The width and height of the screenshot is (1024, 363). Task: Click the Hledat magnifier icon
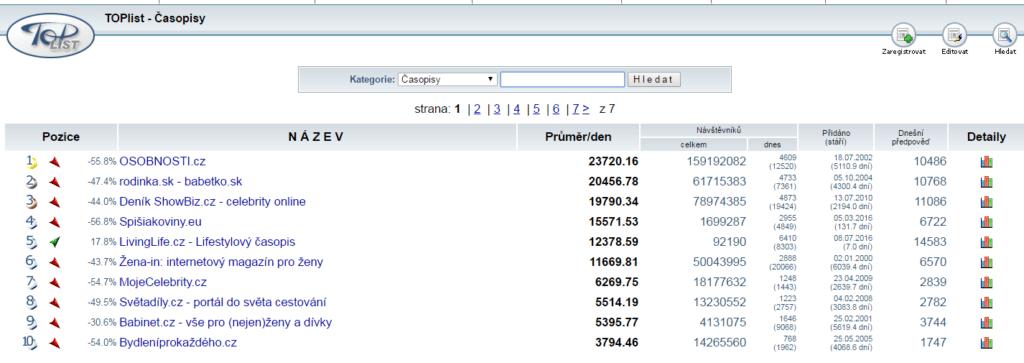click(x=1004, y=35)
